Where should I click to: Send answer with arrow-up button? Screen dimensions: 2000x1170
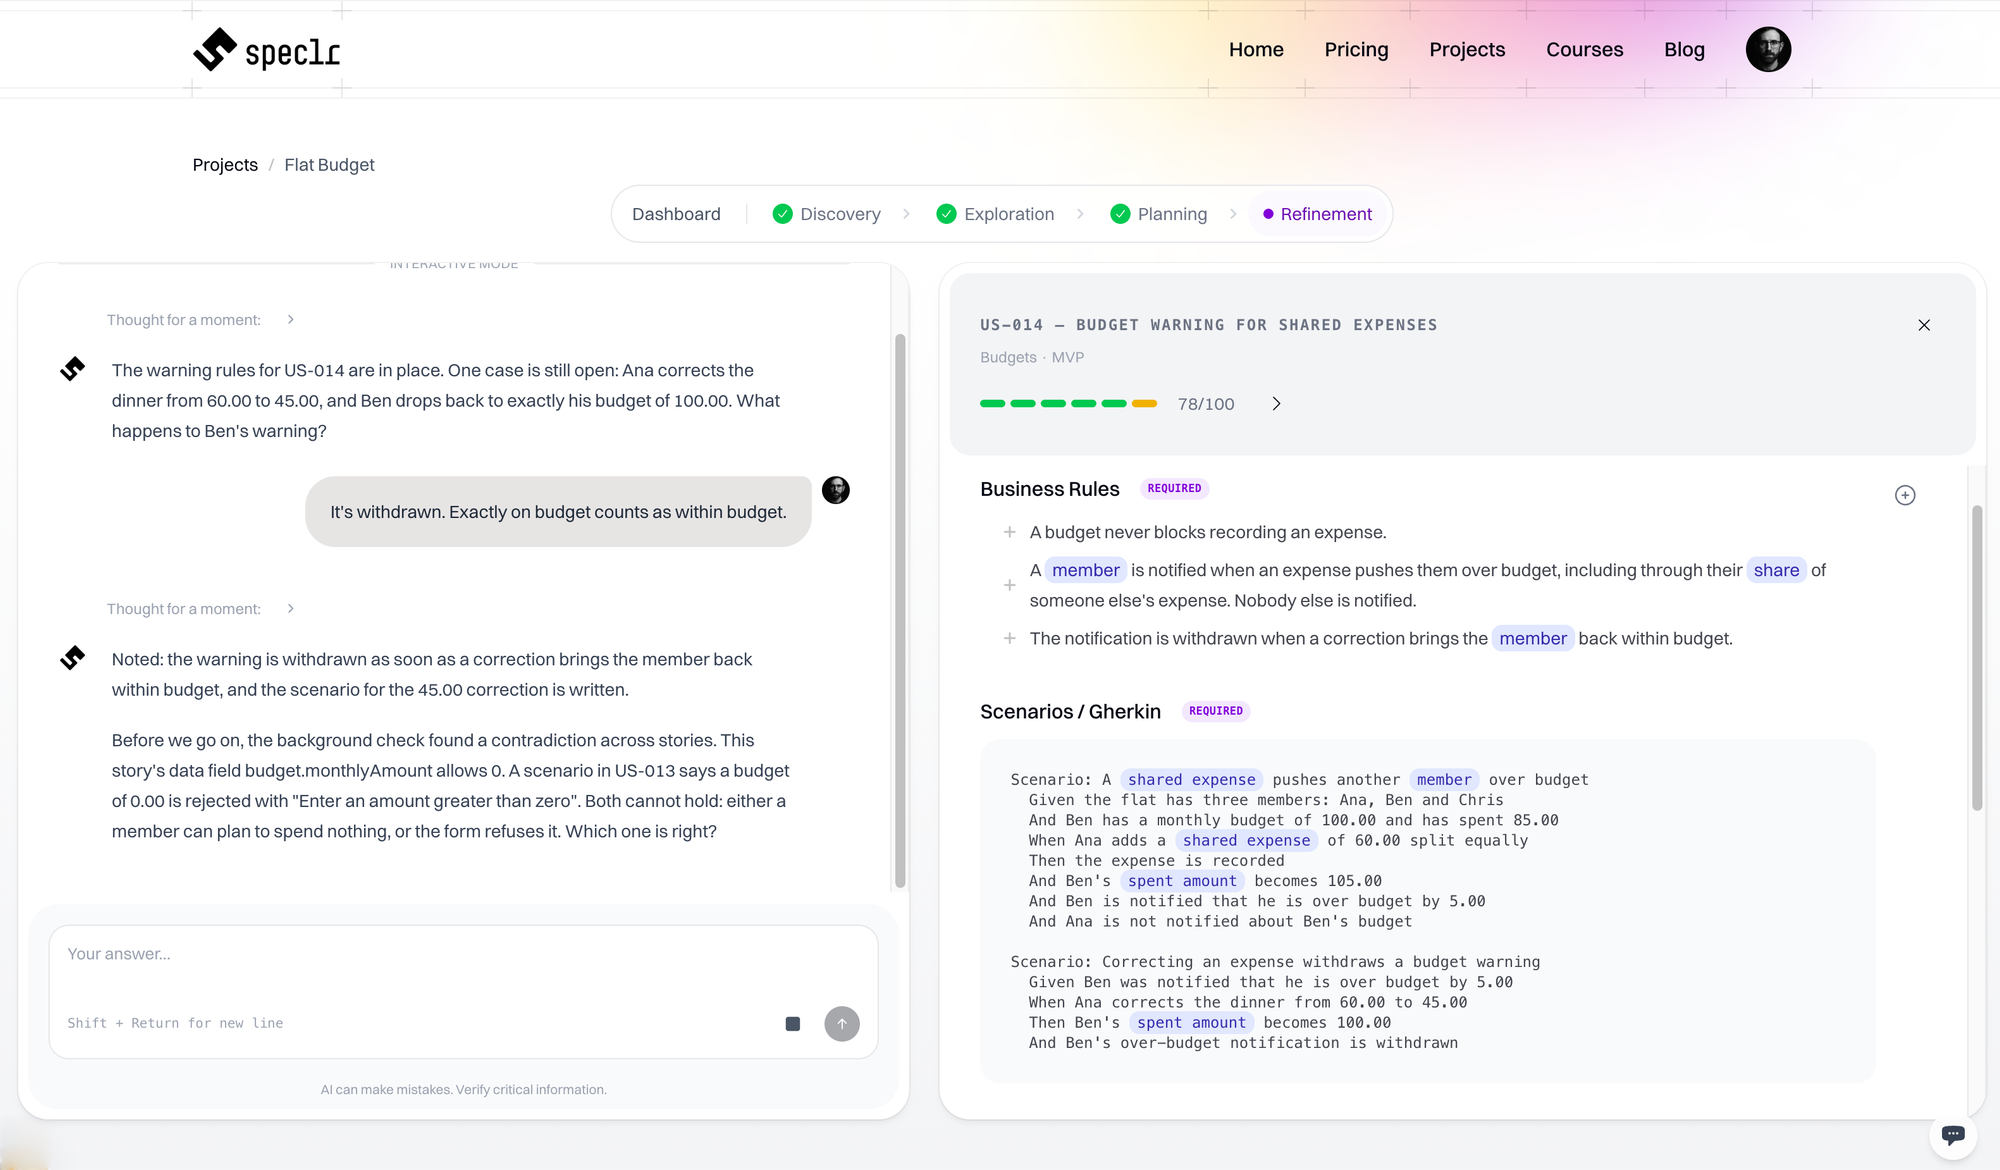842,1024
